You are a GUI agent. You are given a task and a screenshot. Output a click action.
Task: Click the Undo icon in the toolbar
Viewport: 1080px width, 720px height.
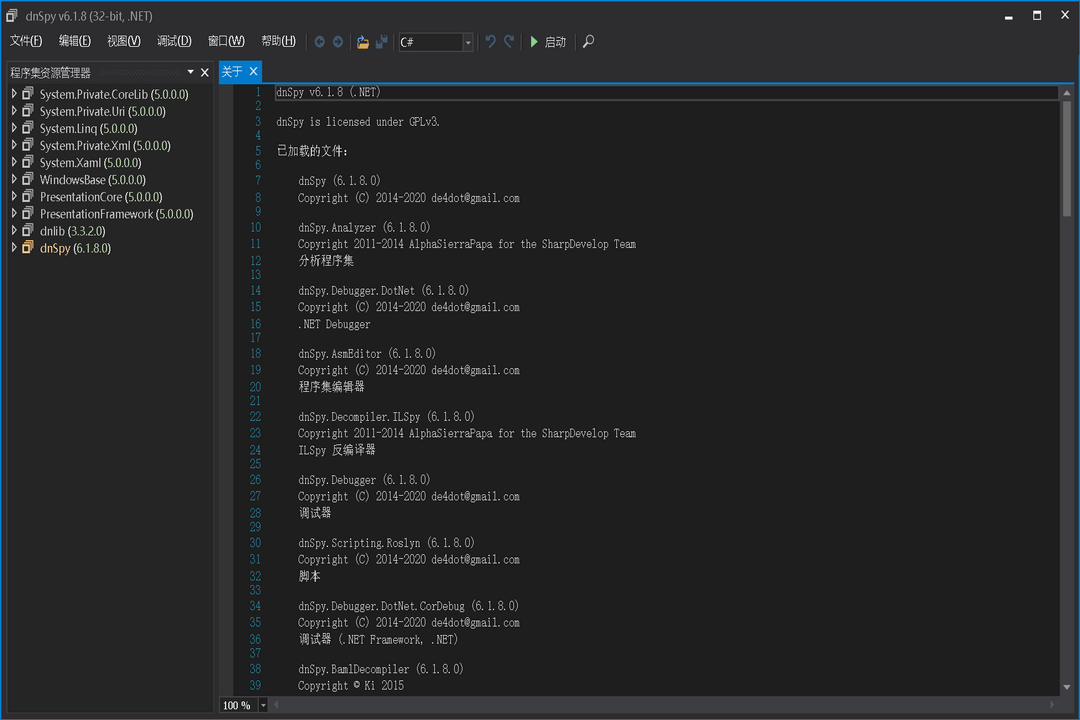[x=489, y=41]
